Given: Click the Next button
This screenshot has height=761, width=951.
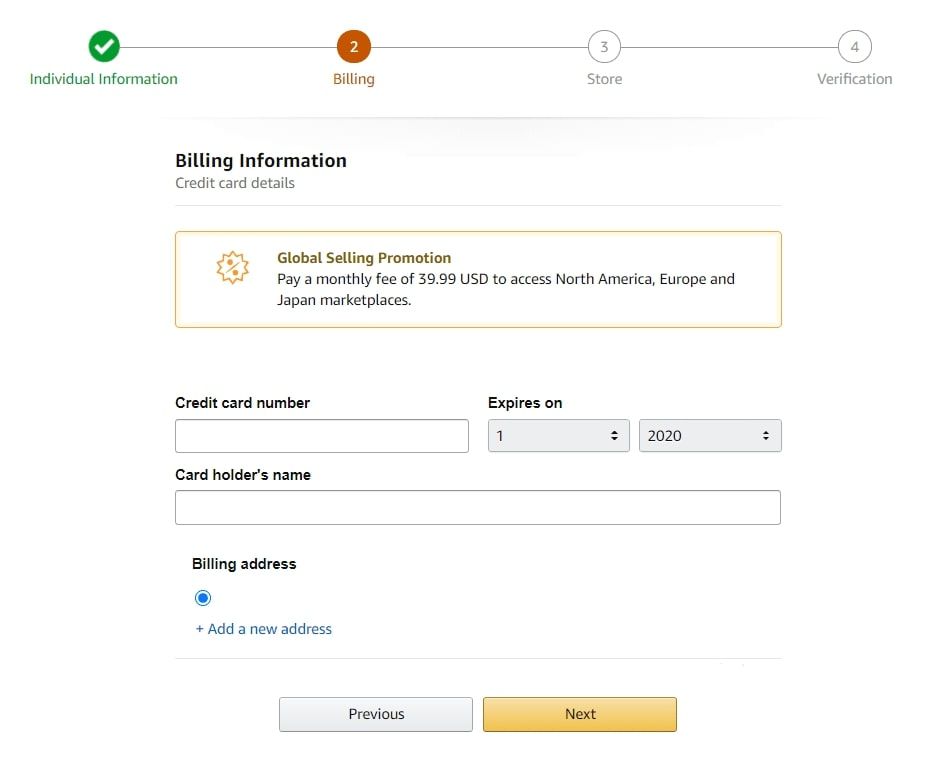Looking at the screenshot, I should (x=580, y=714).
